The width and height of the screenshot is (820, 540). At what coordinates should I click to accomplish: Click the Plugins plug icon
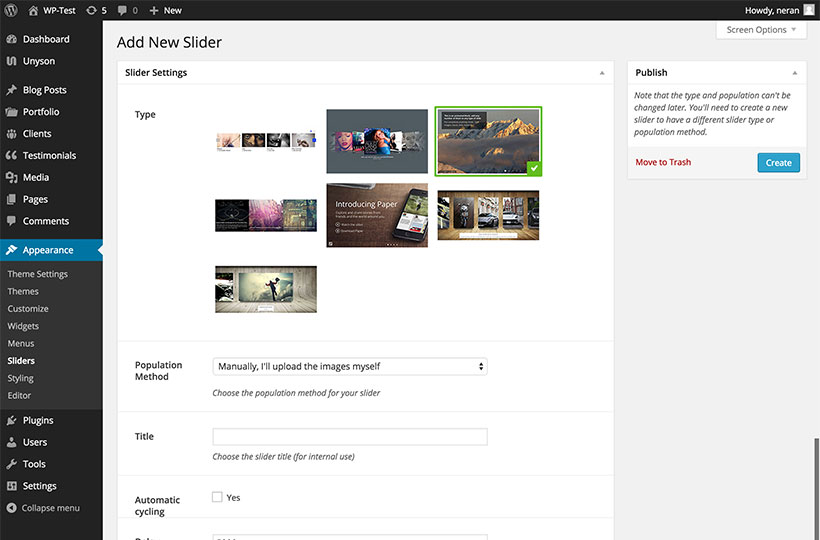pyautogui.click(x=12, y=420)
